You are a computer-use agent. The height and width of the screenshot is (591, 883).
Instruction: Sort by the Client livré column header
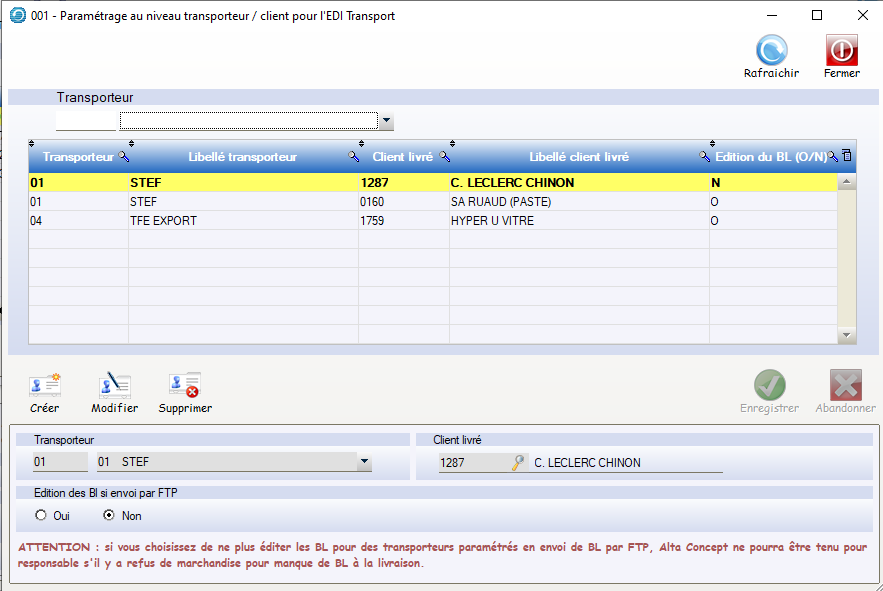click(402, 157)
